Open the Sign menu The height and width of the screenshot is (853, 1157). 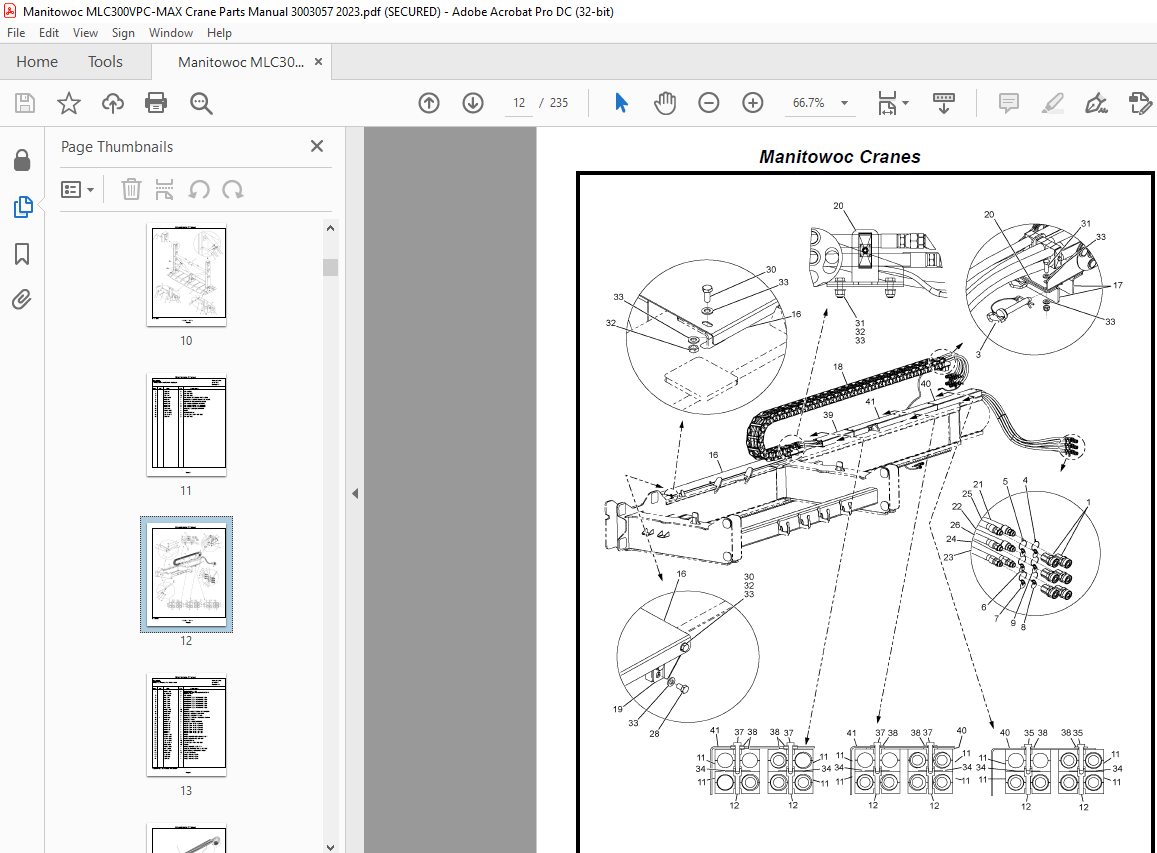pyautogui.click(x=123, y=32)
